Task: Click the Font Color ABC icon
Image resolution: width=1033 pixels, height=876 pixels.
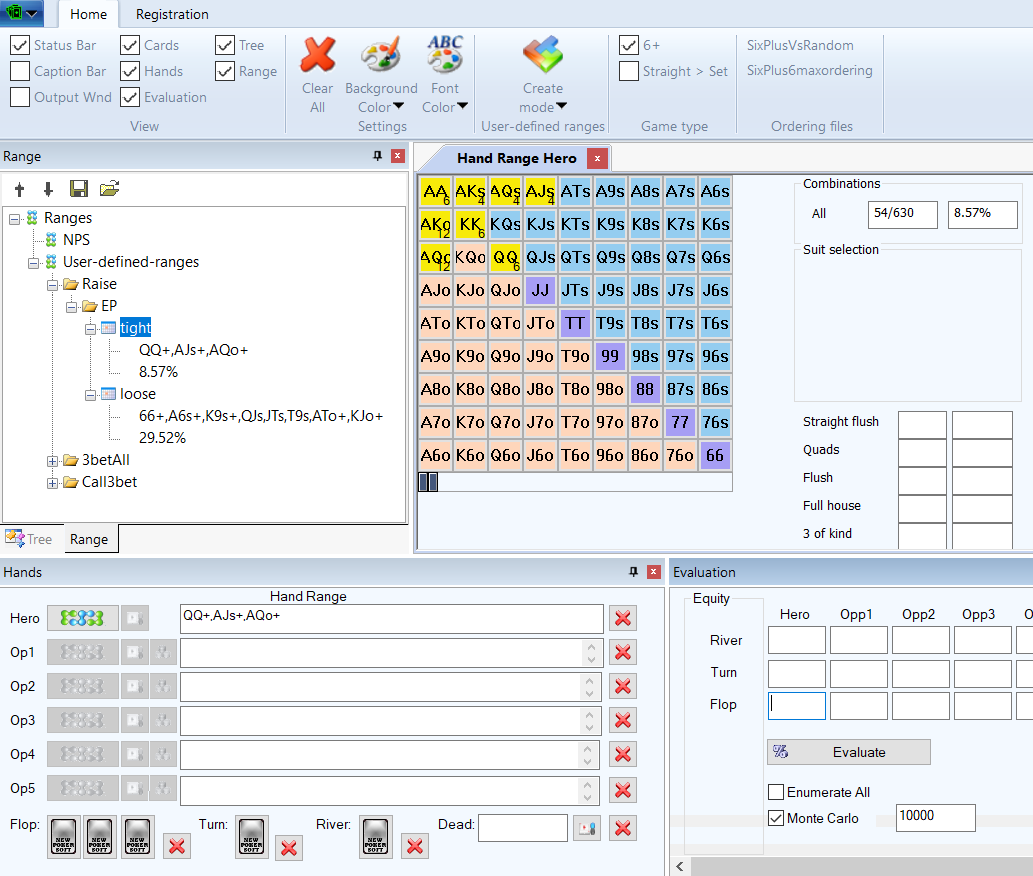Action: pyautogui.click(x=444, y=55)
